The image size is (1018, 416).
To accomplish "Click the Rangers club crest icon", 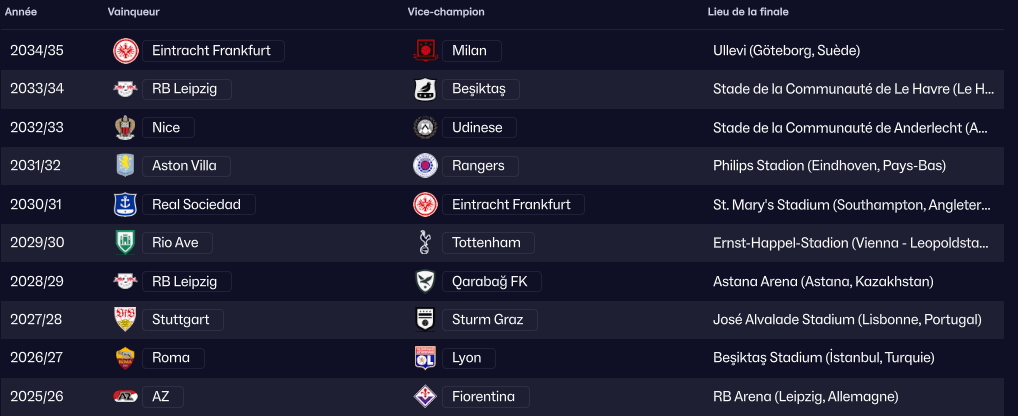I will [x=425, y=166].
